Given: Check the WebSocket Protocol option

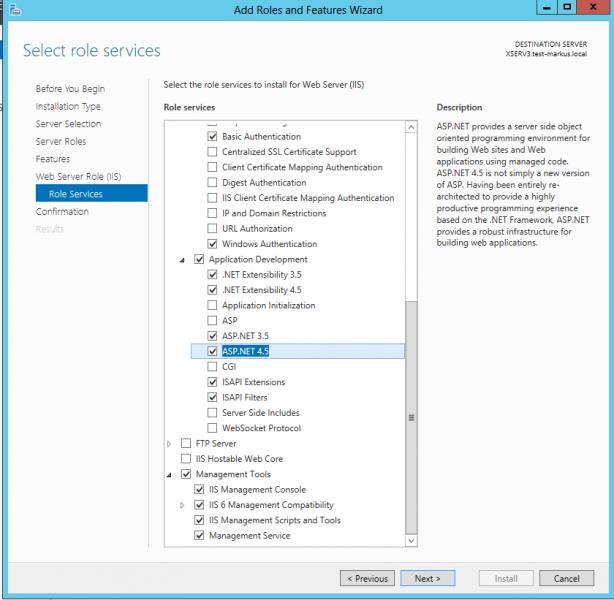Looking at the screenshot, I should point(212,428).
